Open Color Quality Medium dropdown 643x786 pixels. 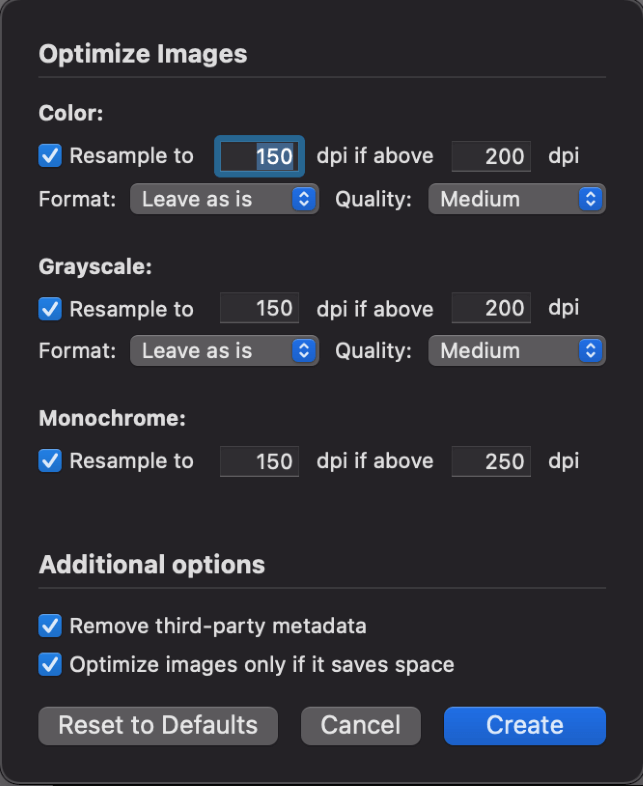(516, 199)
